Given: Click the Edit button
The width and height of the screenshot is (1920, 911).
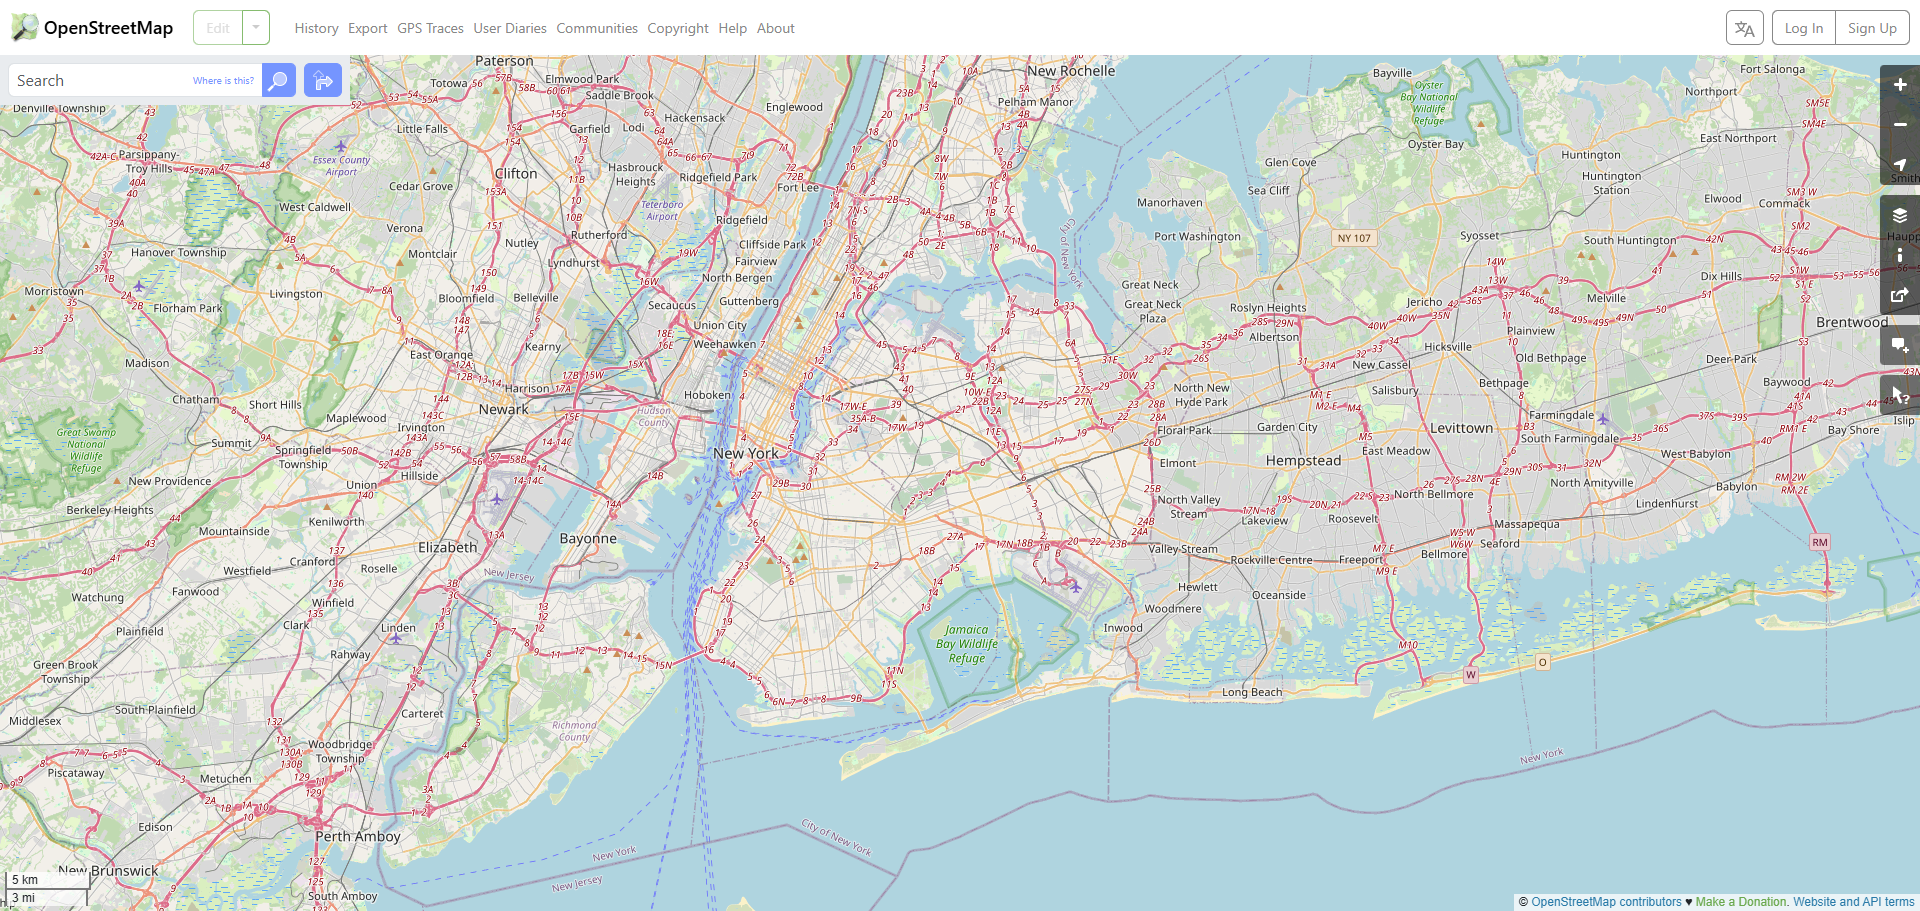Looking at the screenshot, I should [218, 28].
